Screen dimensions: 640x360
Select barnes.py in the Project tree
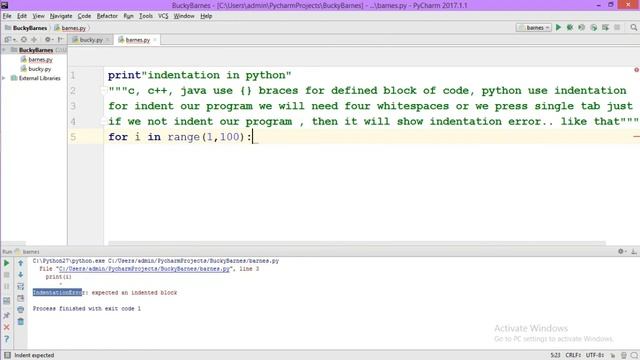[x=36, y=60]
